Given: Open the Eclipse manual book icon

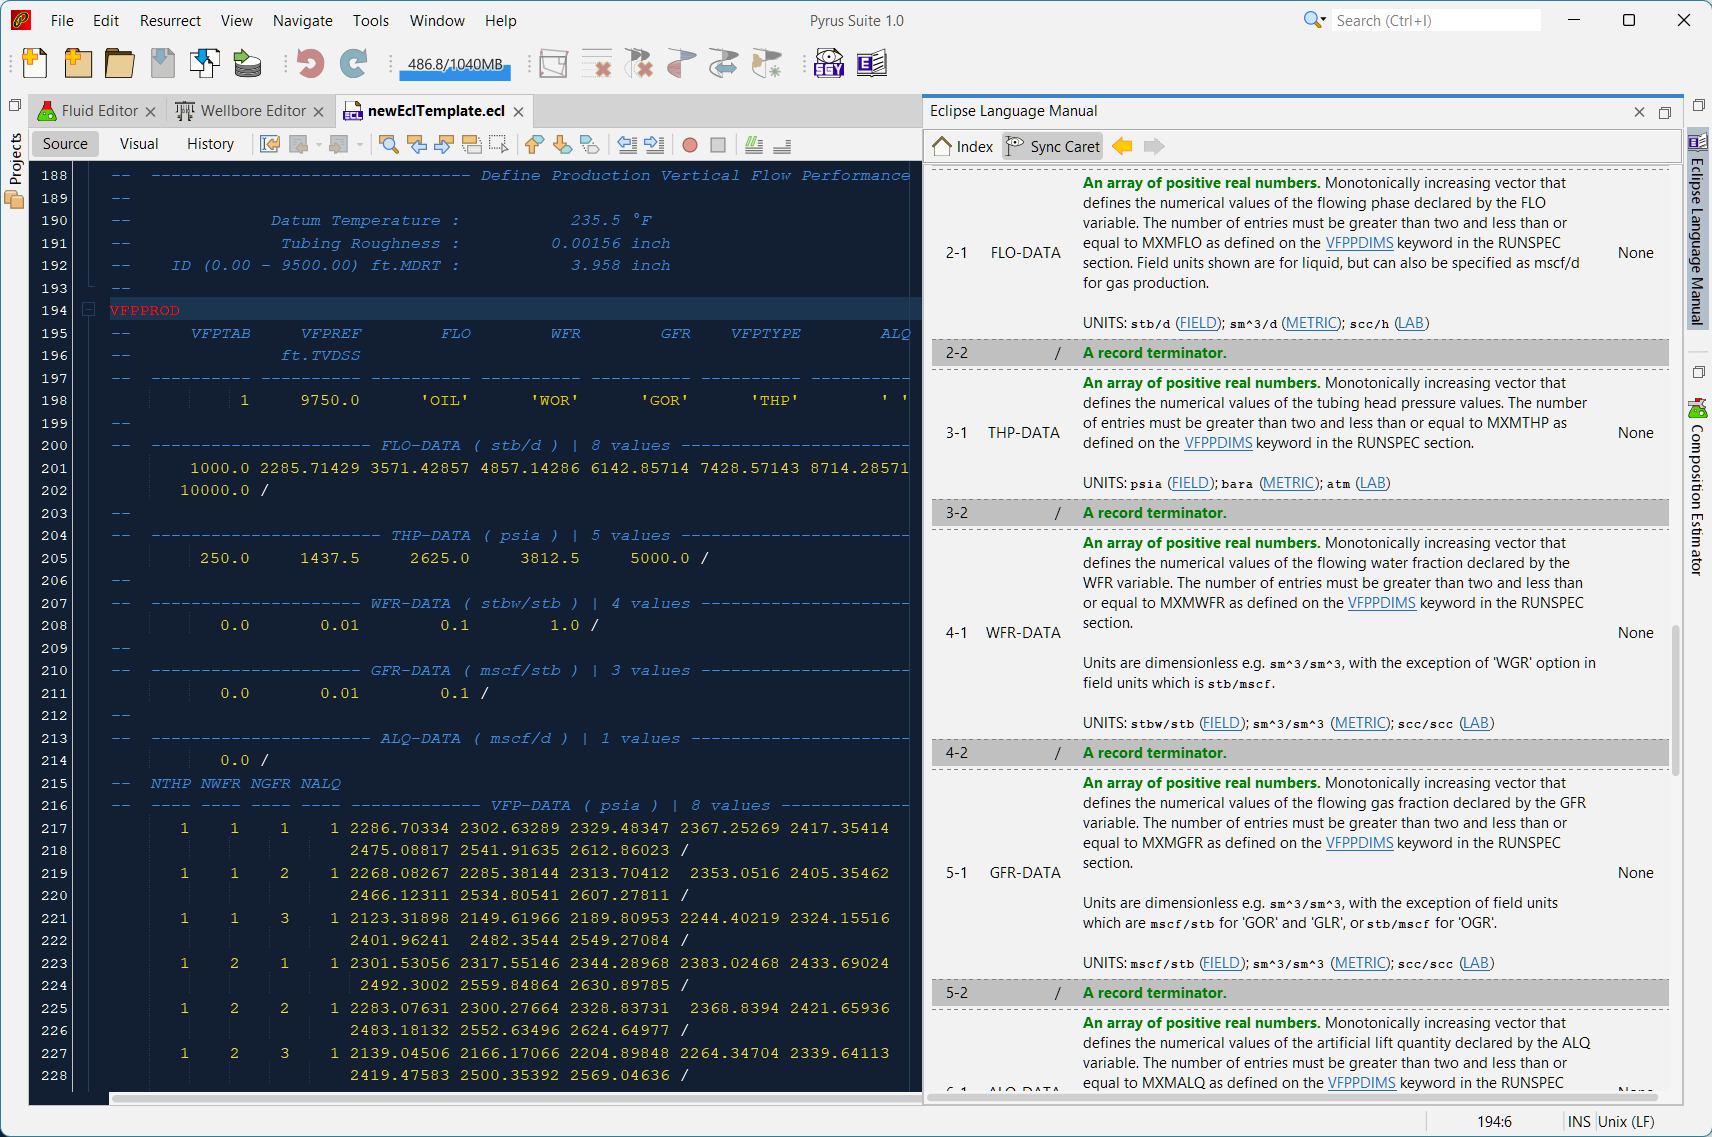Looking at the screenshot, I should [x=872, y=63].
